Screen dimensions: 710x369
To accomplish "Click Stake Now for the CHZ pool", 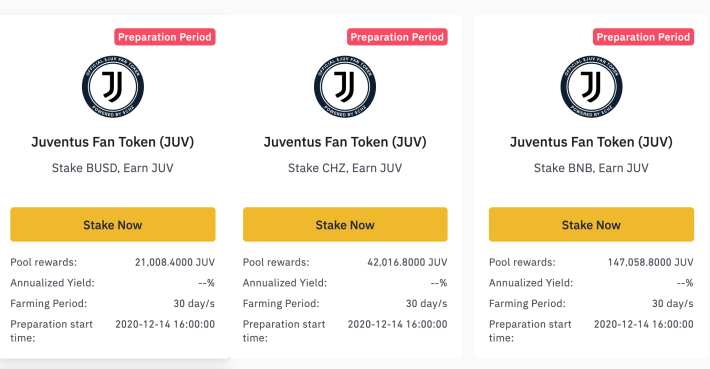I will click(345, 225).
